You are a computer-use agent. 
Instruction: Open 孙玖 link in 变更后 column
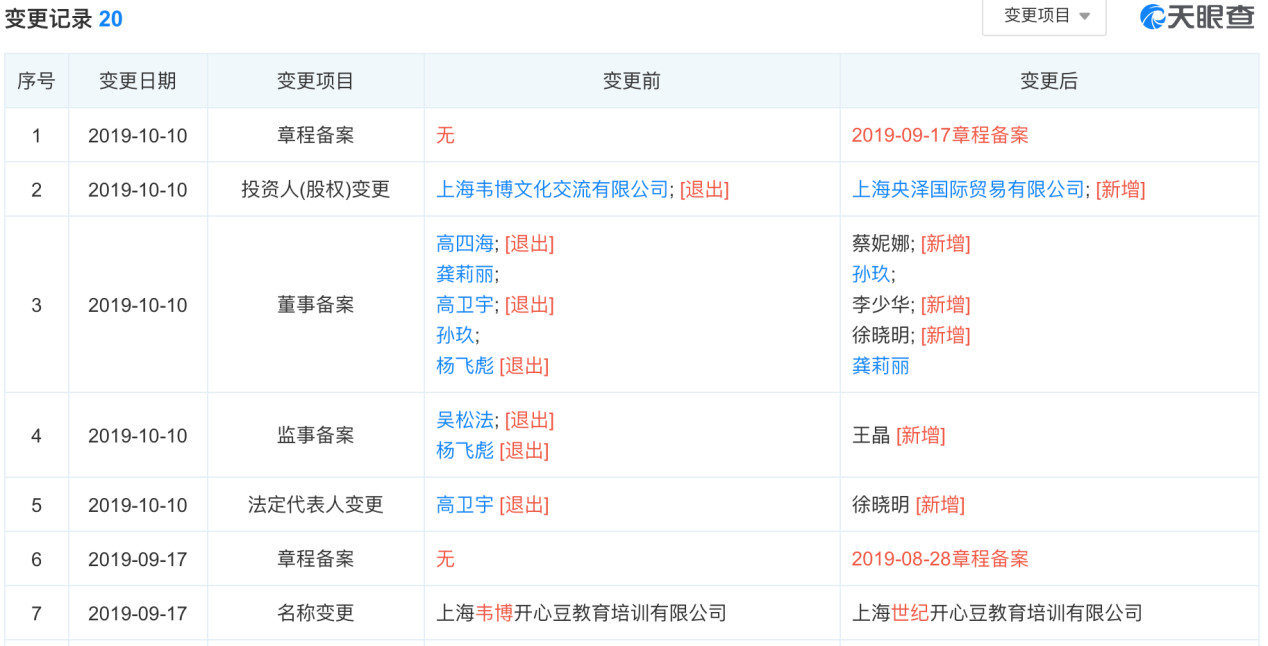coord(871,274)
